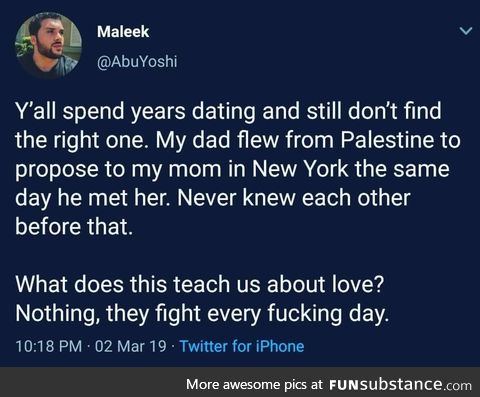Click the FUNsubstance.com watermark logo
Screen dimensions: 480x397
pyautogui.click(x=400, y=385)
